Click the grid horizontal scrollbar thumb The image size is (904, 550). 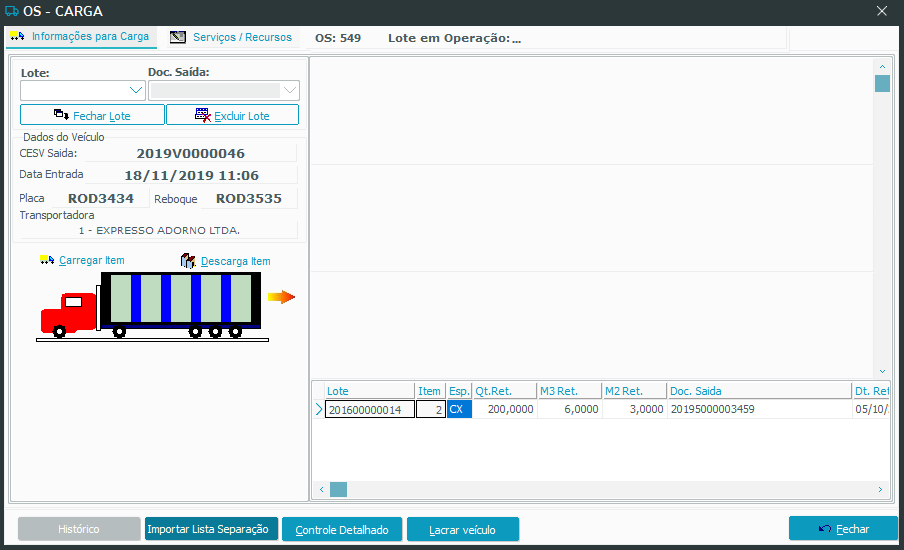coord(338,489)
